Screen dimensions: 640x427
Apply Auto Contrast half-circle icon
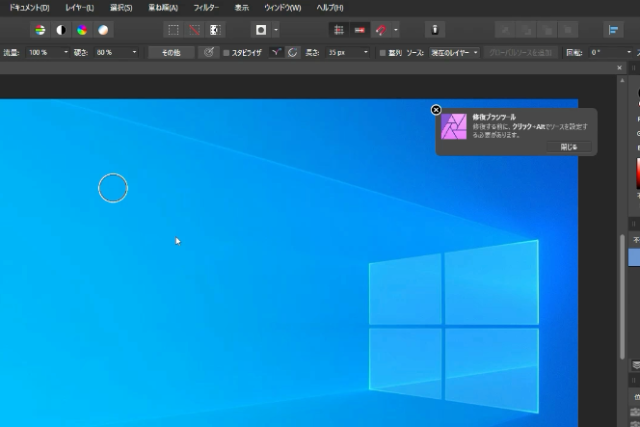[61, 30]
